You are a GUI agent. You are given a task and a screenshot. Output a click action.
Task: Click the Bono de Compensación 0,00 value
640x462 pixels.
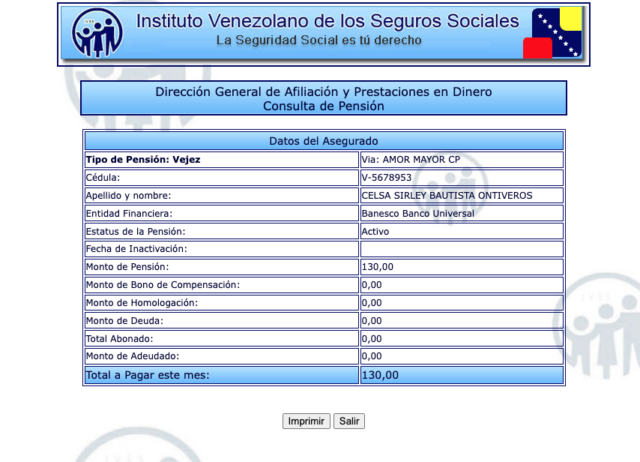[x=372, y=285]
